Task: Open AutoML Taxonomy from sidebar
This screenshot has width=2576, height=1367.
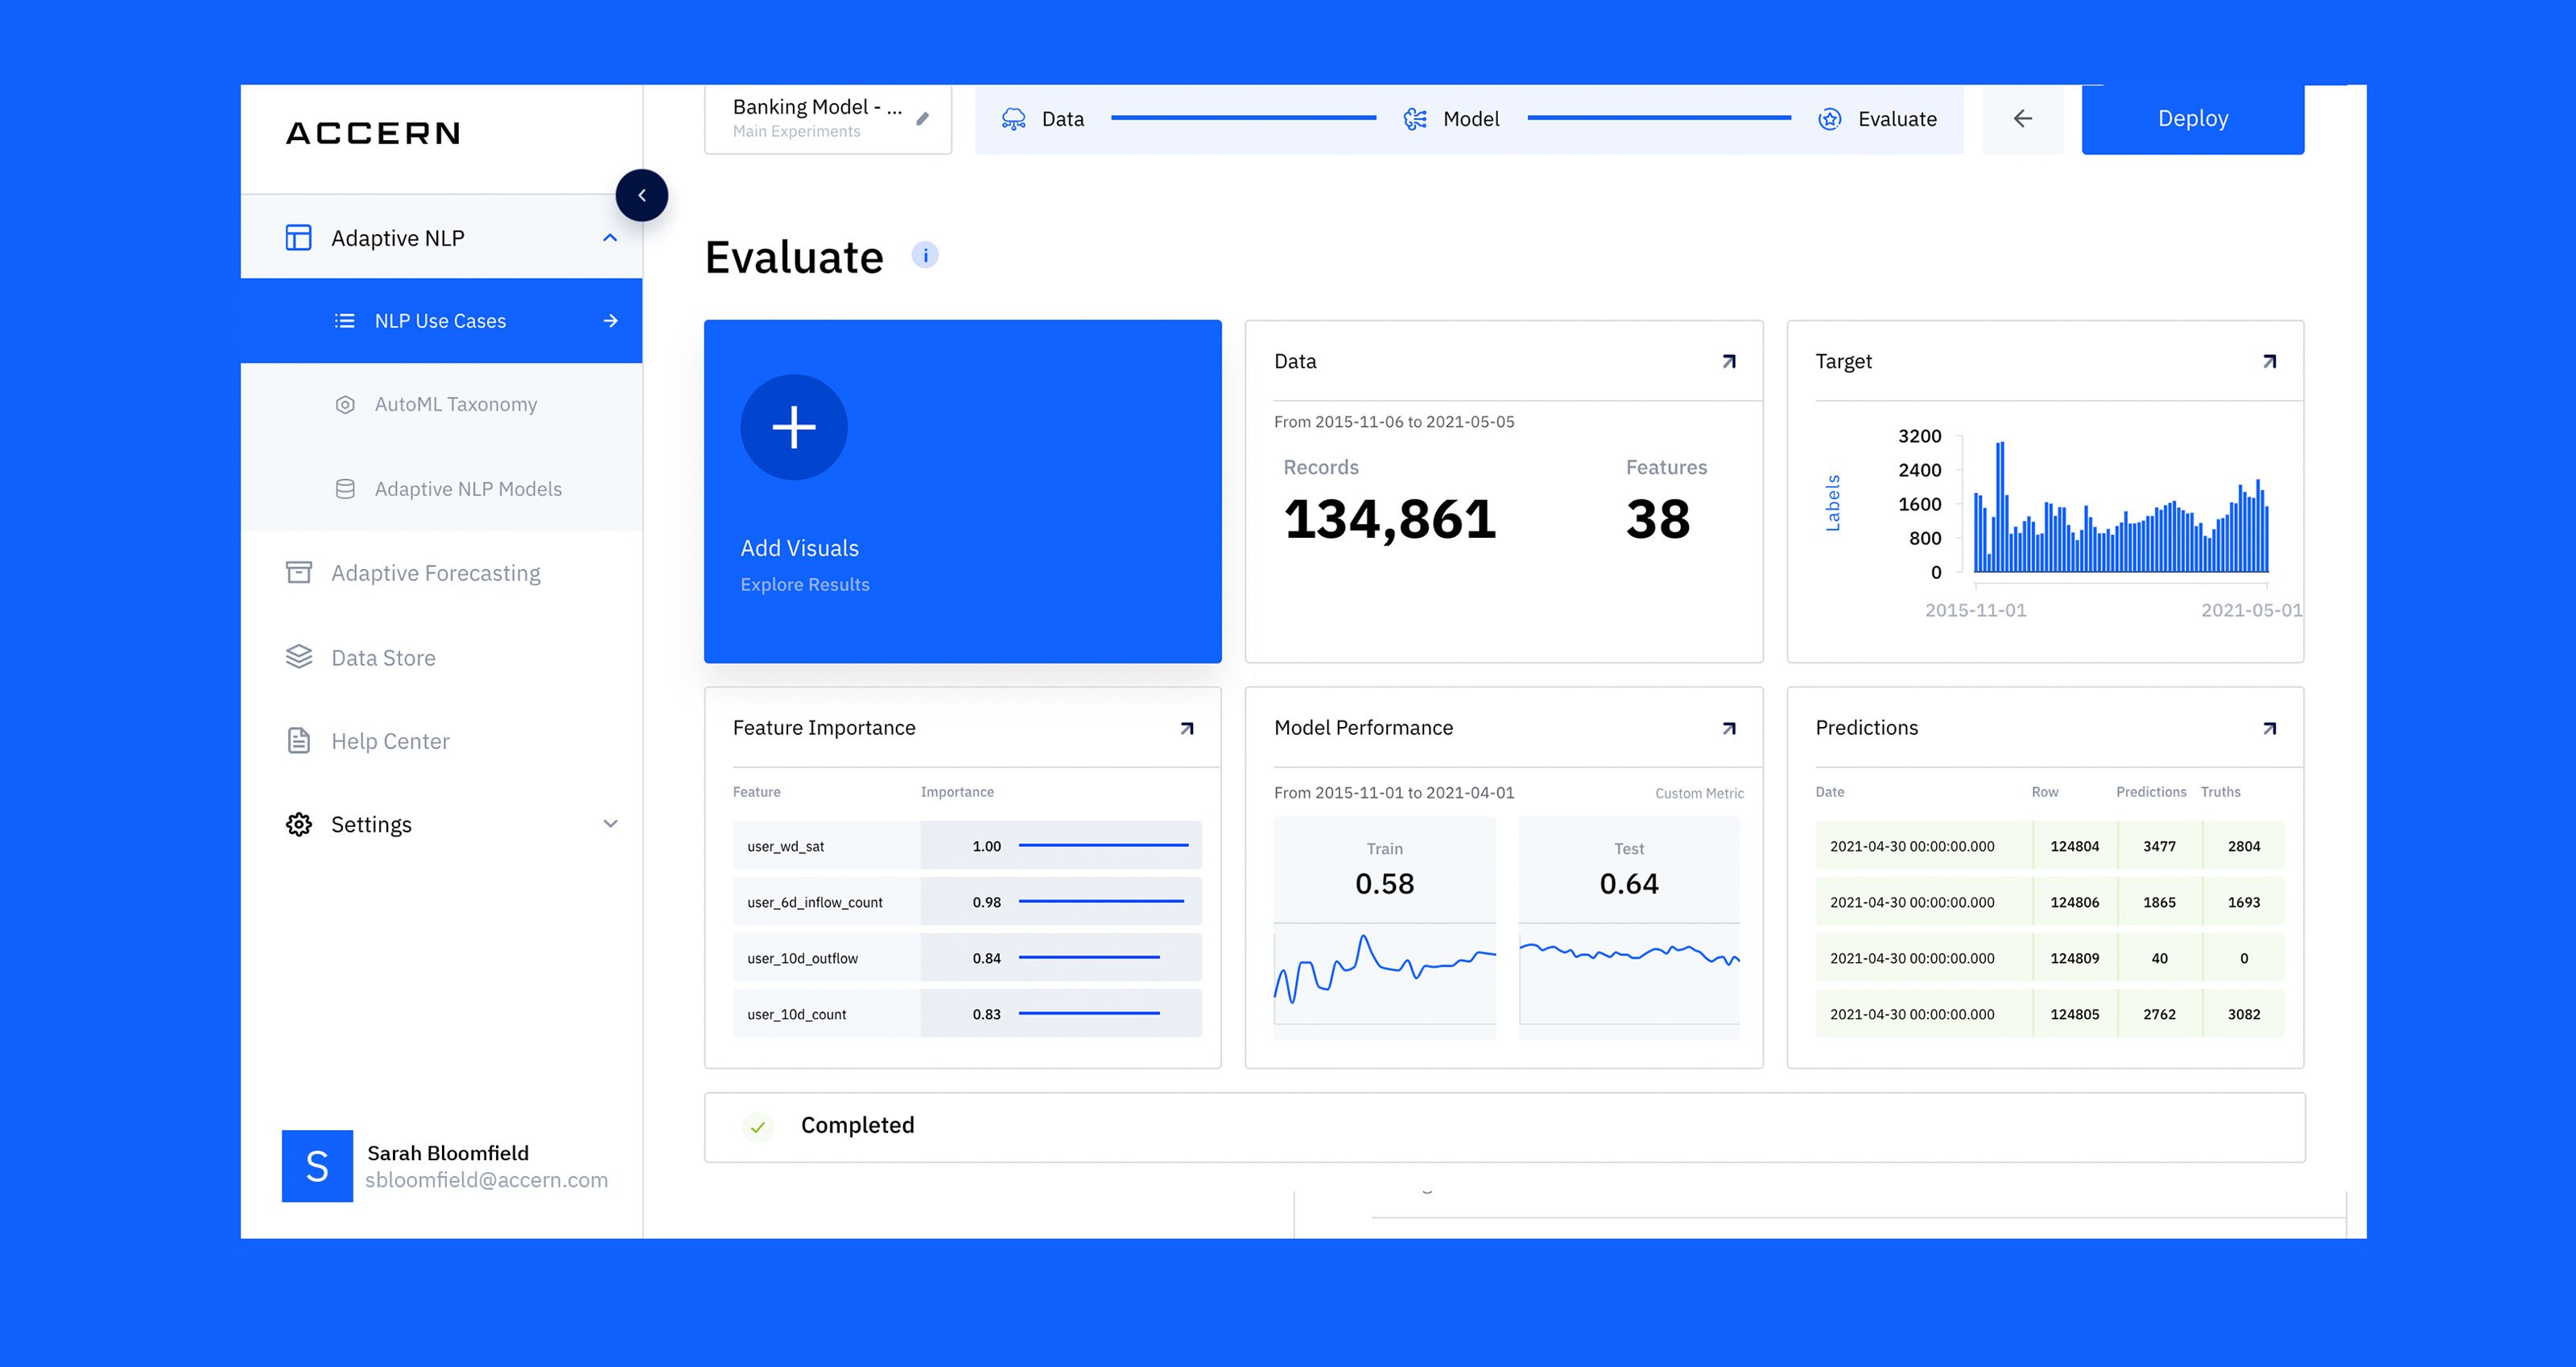Action: pos(455,405)
